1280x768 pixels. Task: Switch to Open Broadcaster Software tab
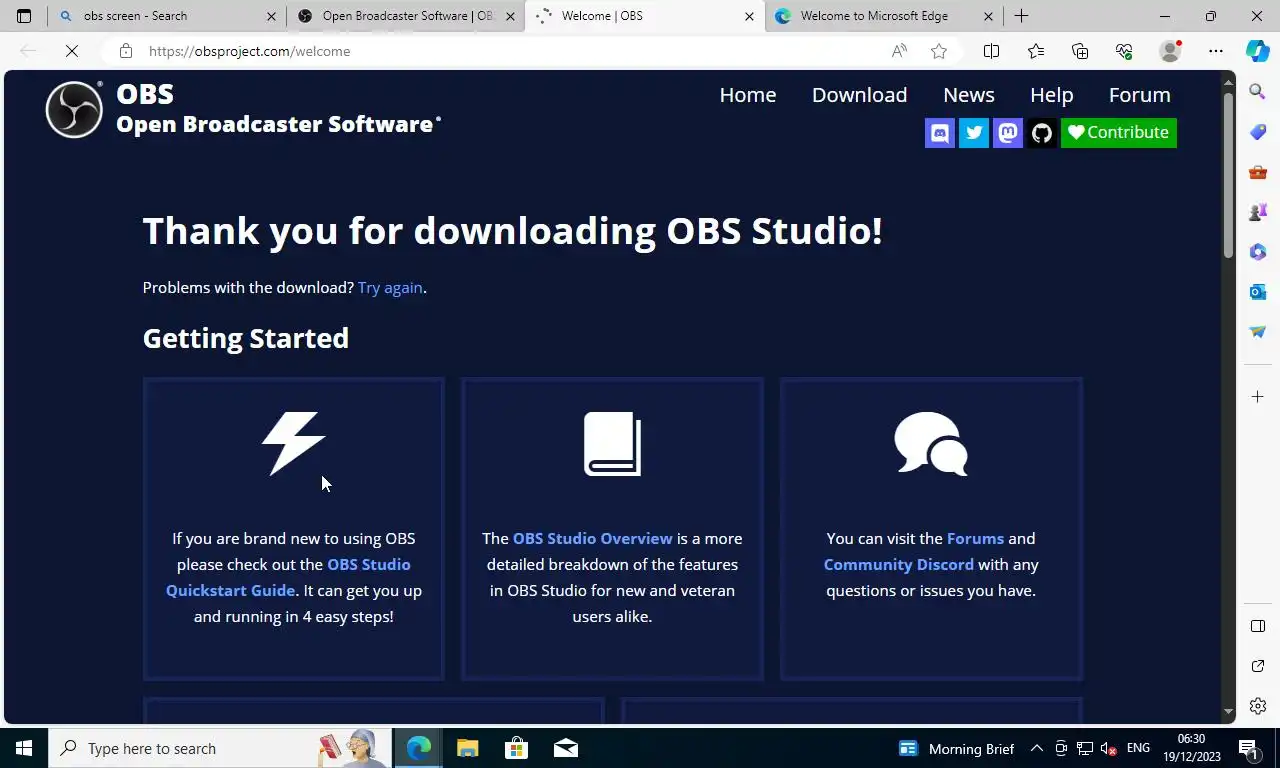pyautogui.click(x=405, y=16)
